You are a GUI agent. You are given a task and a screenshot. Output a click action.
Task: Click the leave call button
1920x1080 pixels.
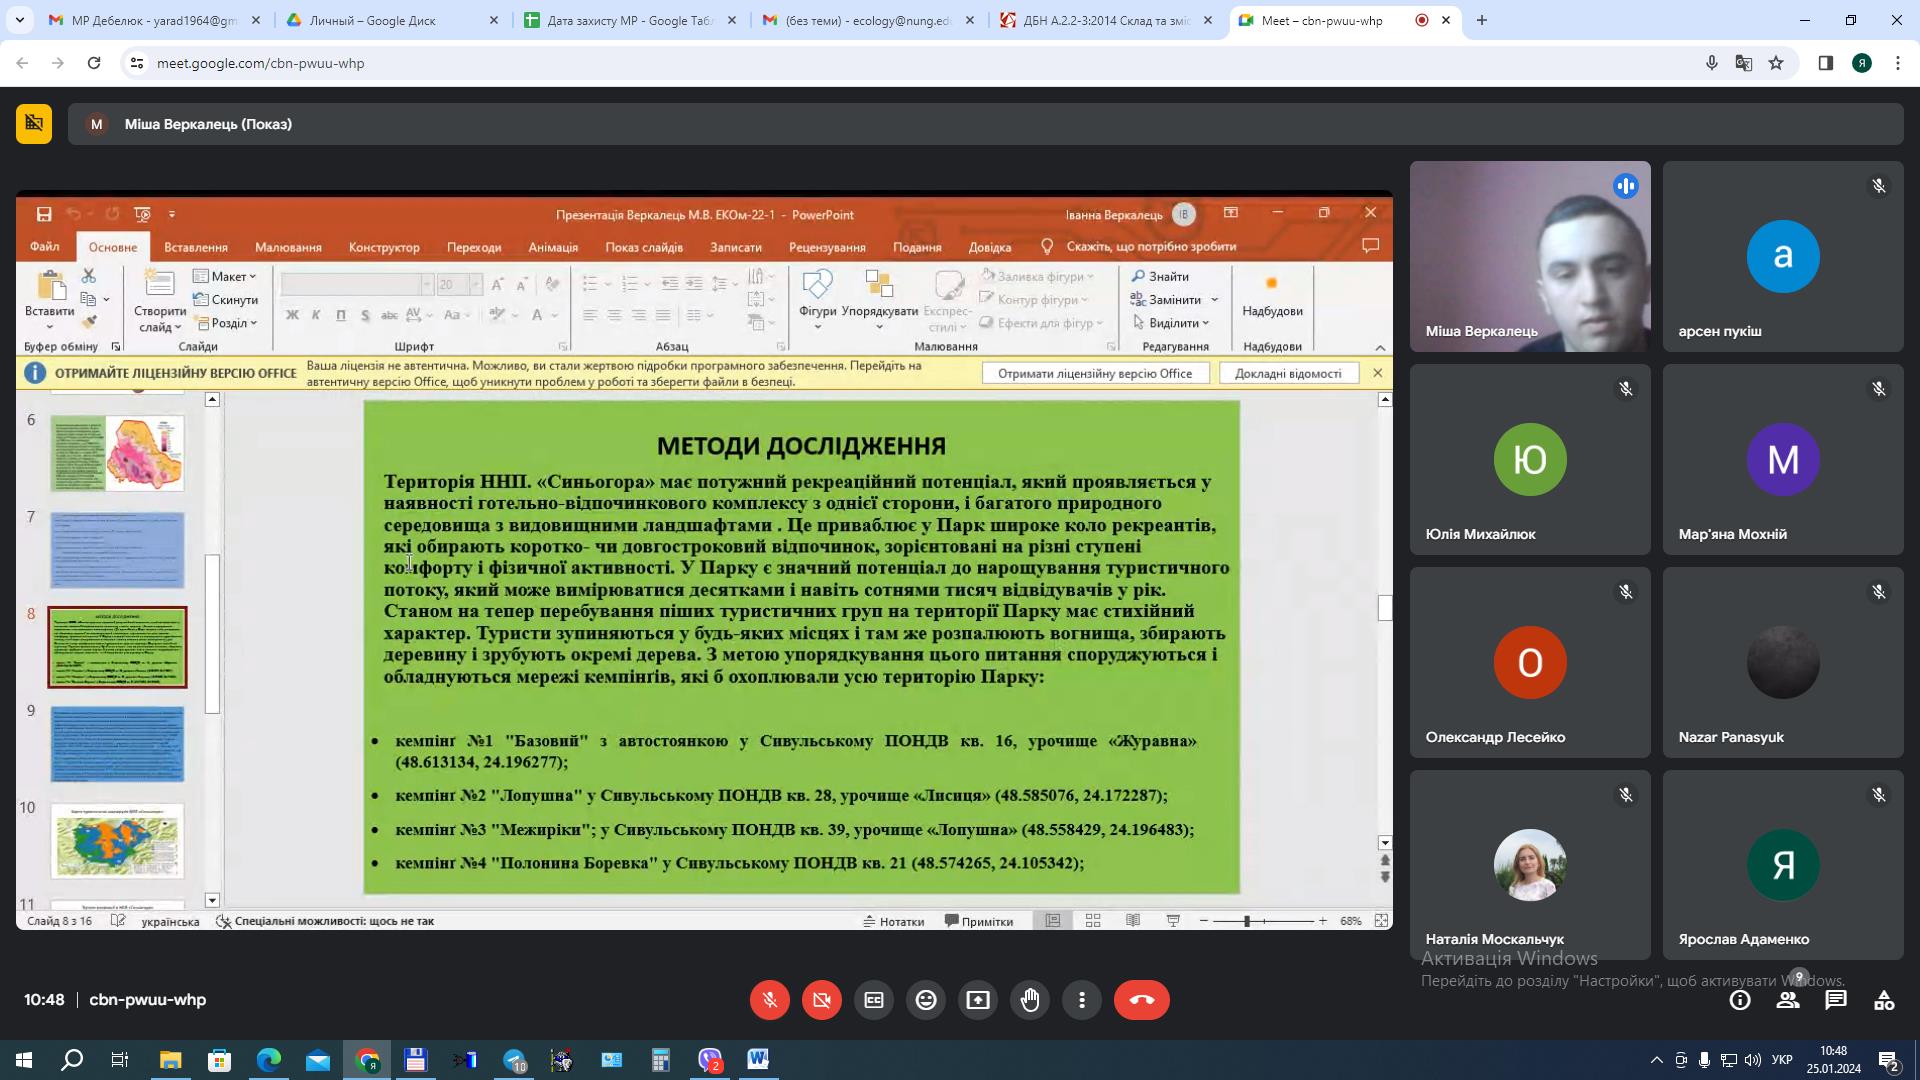coord(1141,1000)
